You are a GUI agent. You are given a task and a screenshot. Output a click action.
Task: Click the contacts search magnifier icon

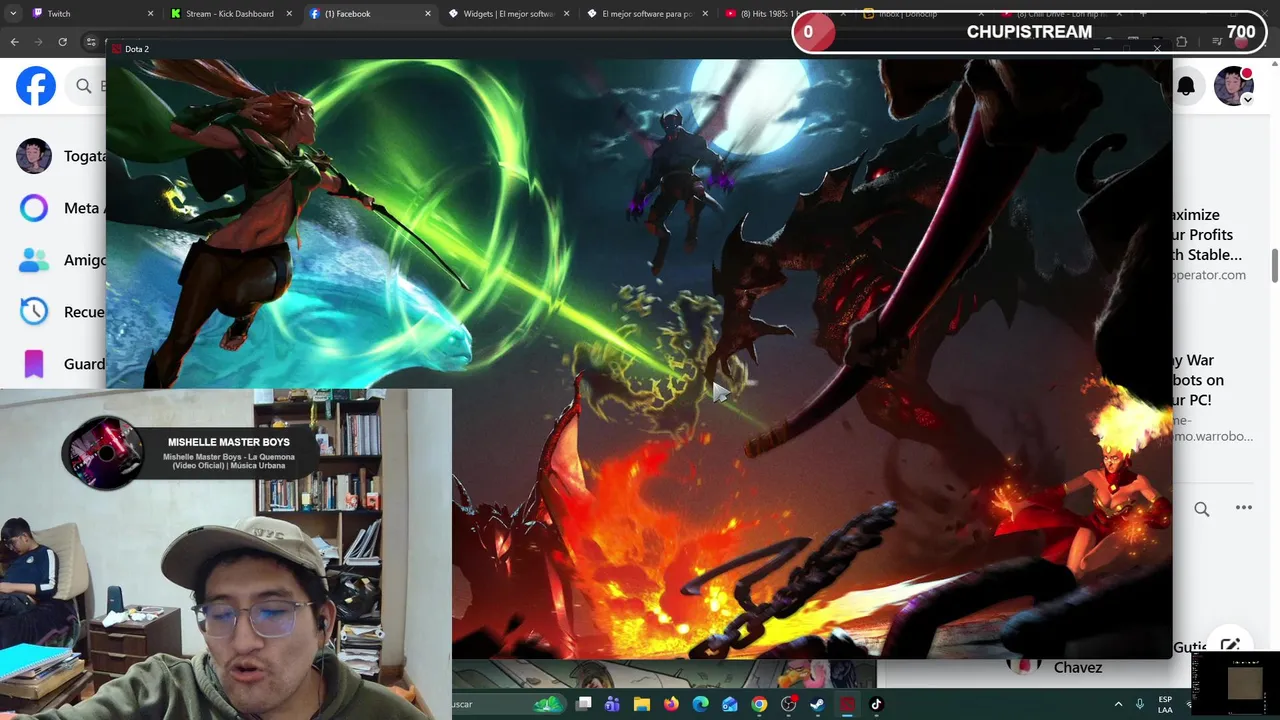point(1202,509)
